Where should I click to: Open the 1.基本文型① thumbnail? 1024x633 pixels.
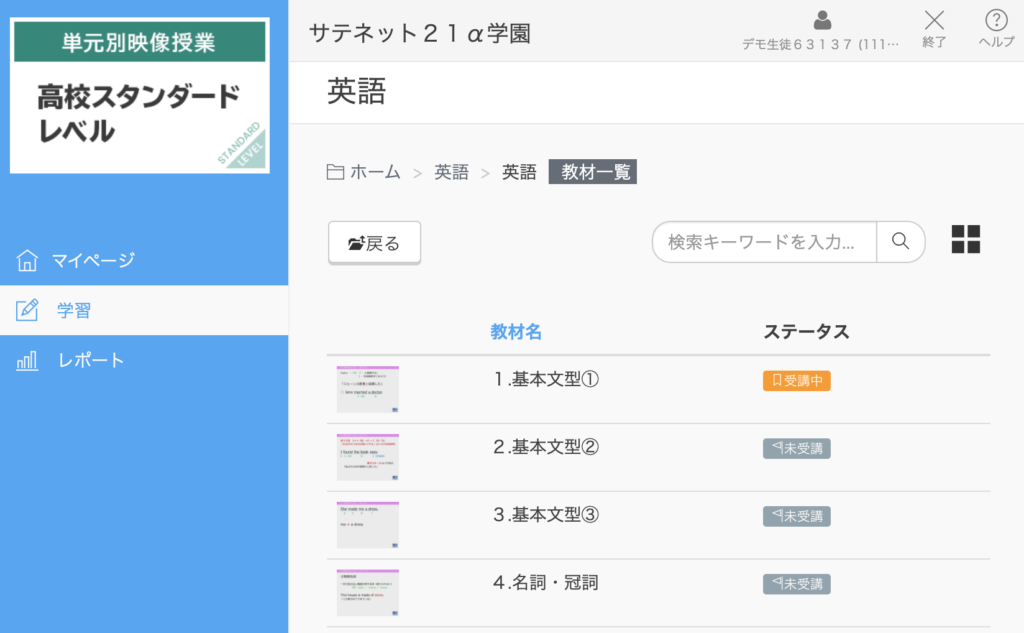pos(368,389)
